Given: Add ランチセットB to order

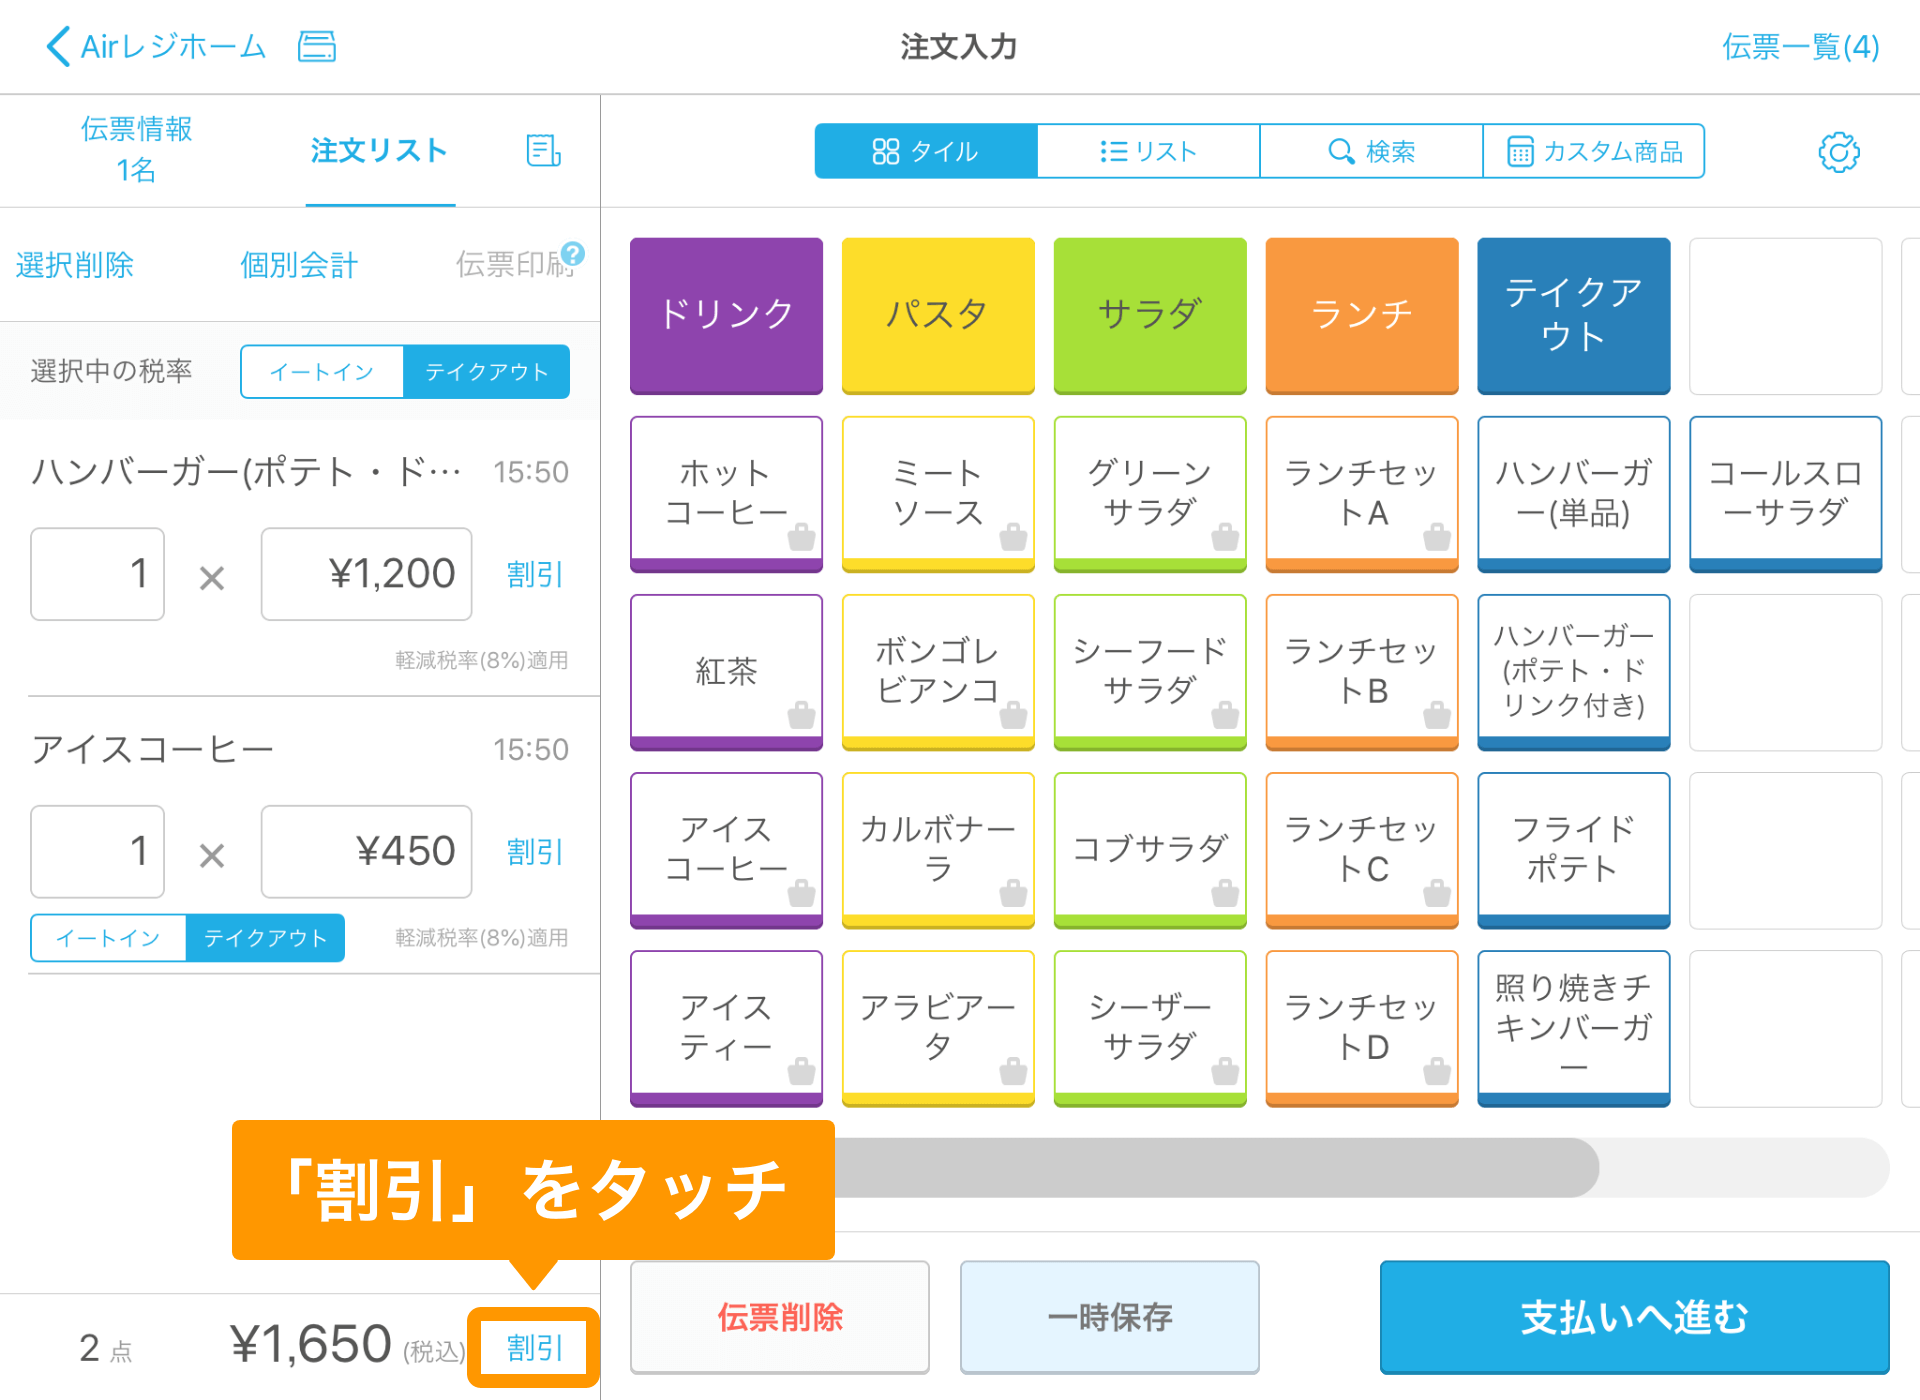Looking at the screenshot, I should coord(1362,672).
